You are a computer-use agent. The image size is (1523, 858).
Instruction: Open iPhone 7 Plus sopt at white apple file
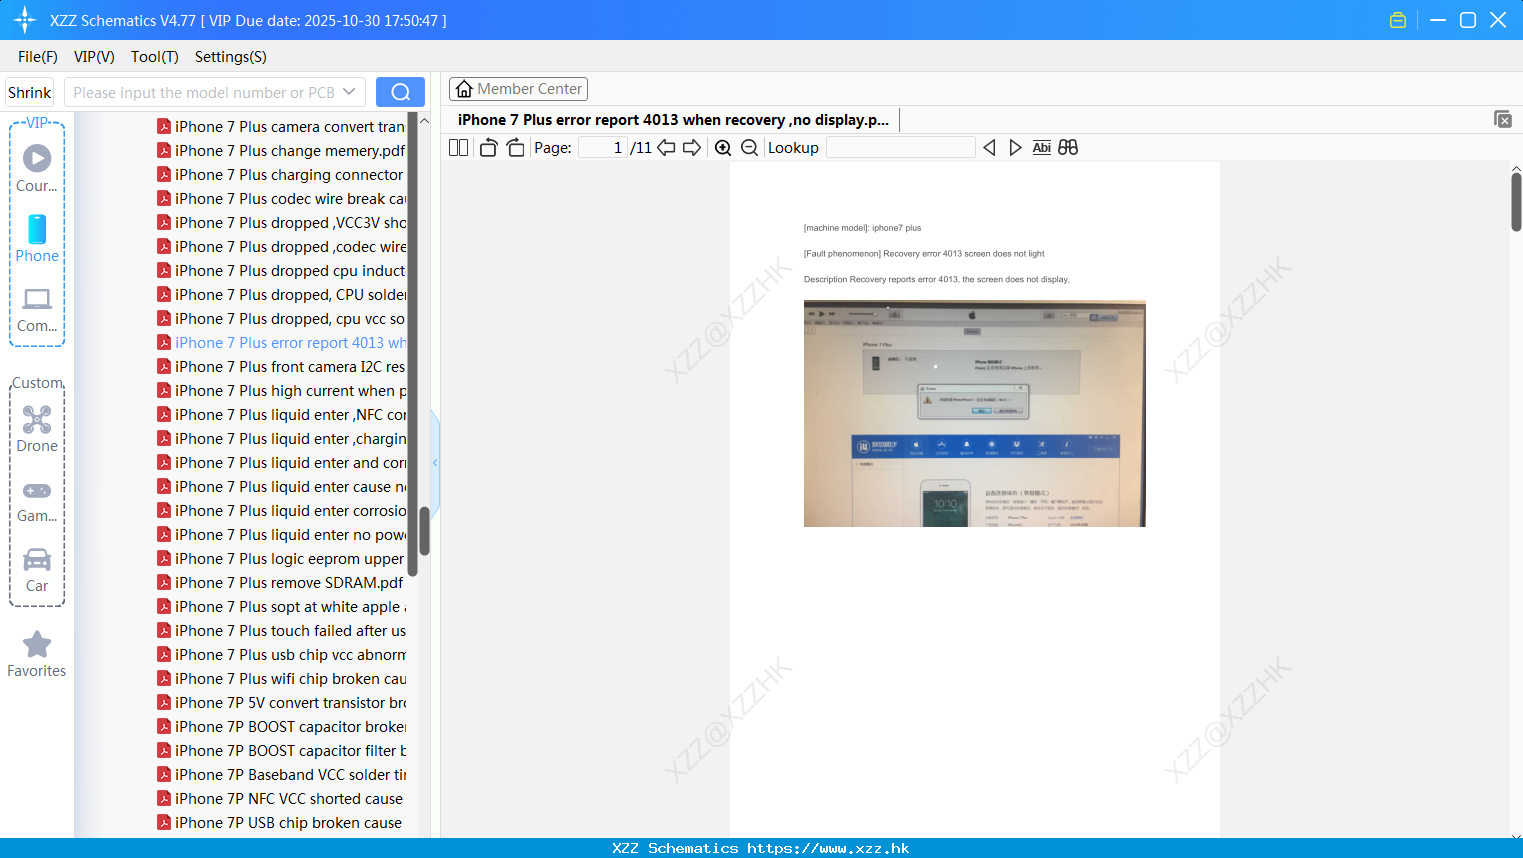click(x=281, y=606)
